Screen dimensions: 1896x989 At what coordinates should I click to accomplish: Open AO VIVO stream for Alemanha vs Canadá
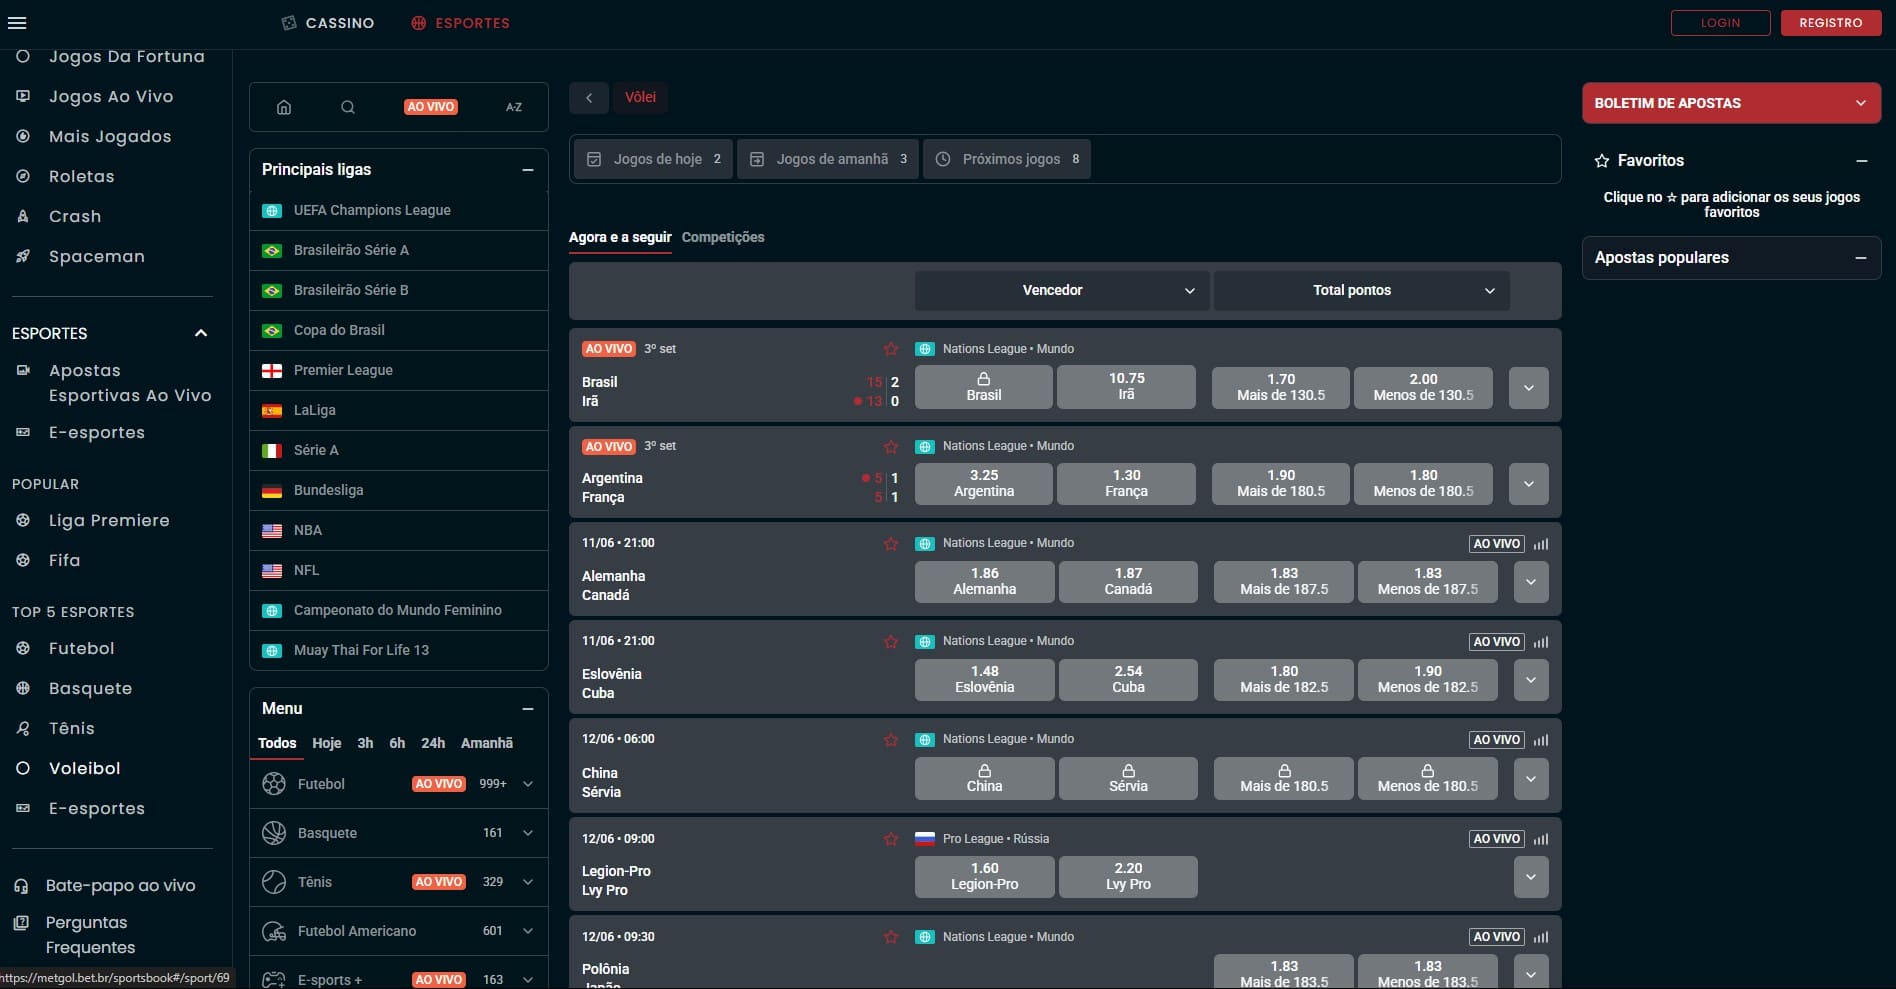point(1496,544)
